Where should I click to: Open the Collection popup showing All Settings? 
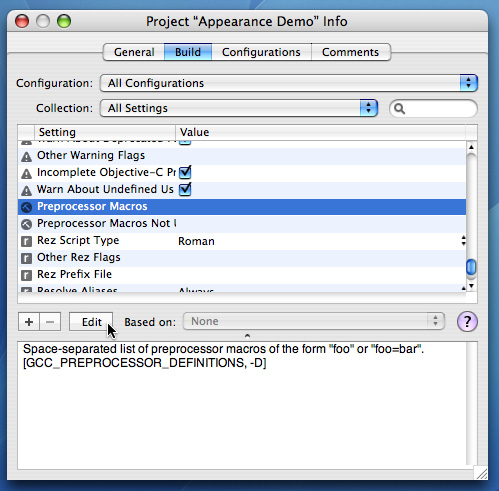(239, 108)
